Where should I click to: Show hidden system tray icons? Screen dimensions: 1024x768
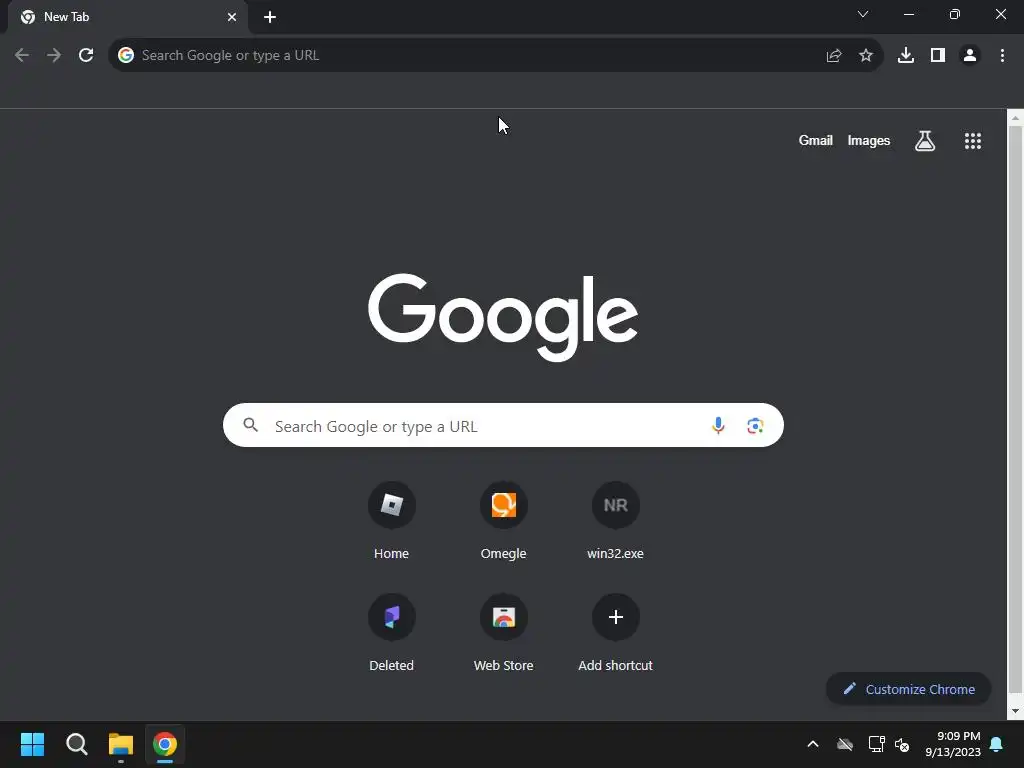click(813, 744)
